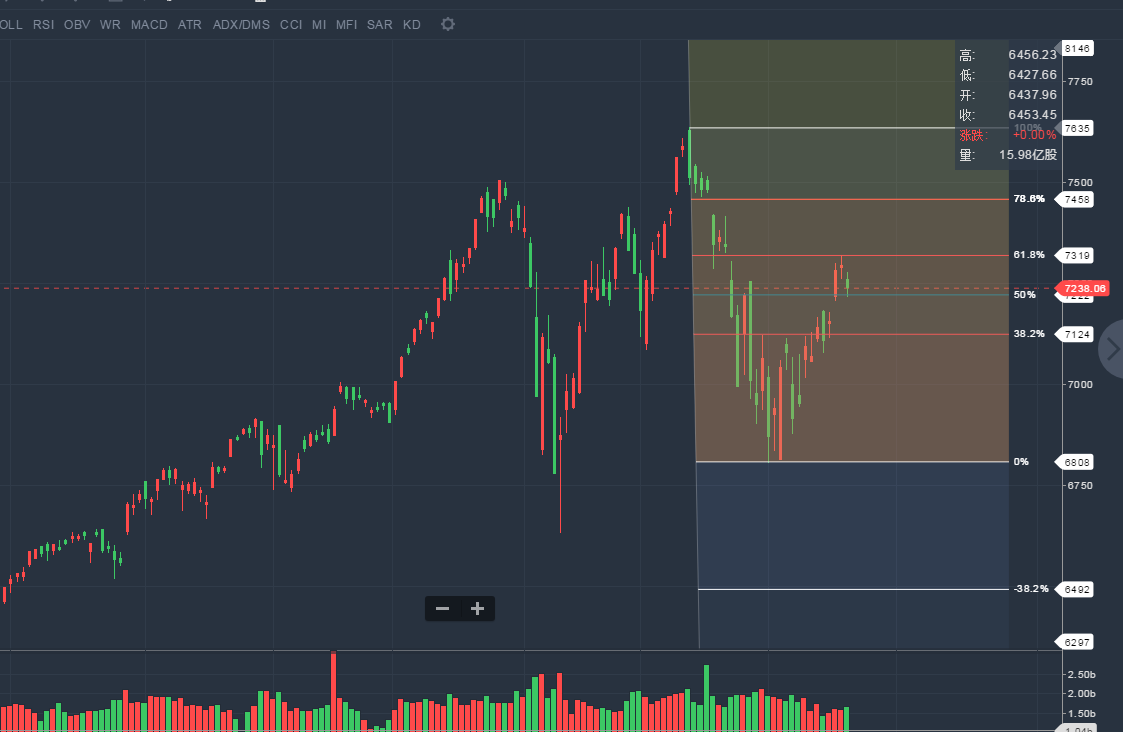Click the 7750 price axis label

click(x=1080, y=82)
